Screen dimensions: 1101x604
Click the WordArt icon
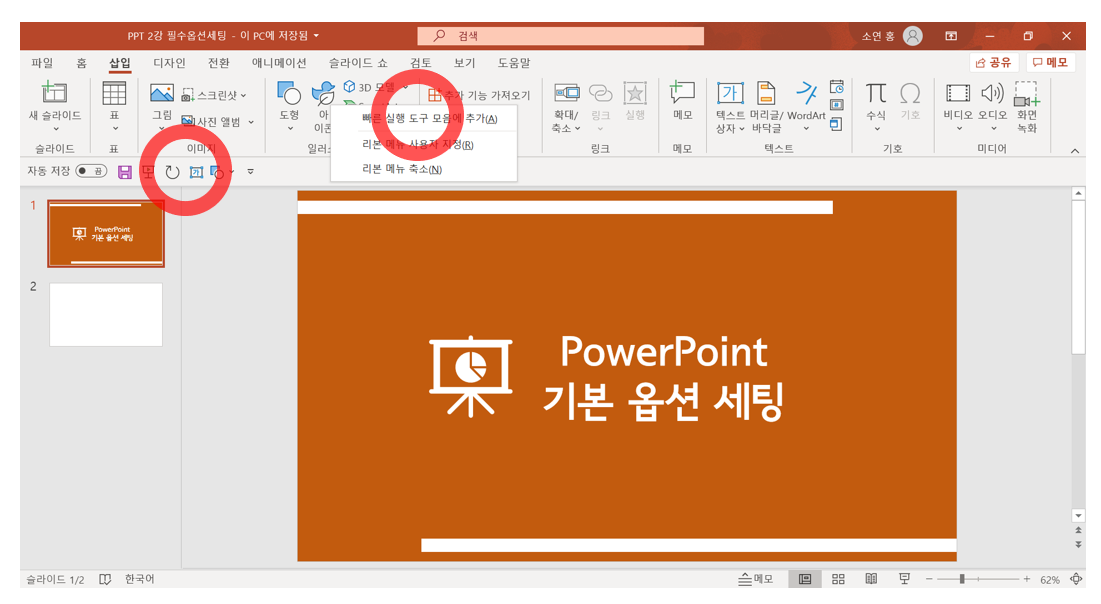(x=806, y=93)
